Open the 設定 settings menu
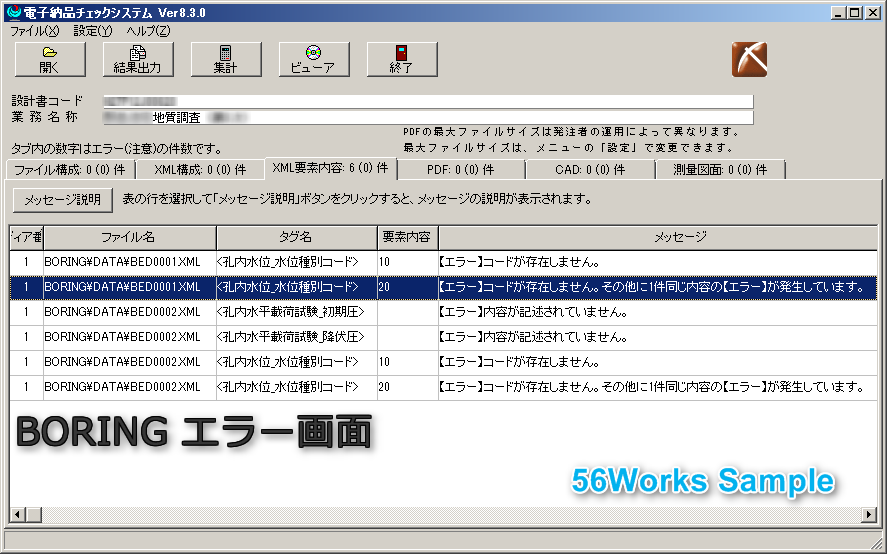 (x=92, y=31)
